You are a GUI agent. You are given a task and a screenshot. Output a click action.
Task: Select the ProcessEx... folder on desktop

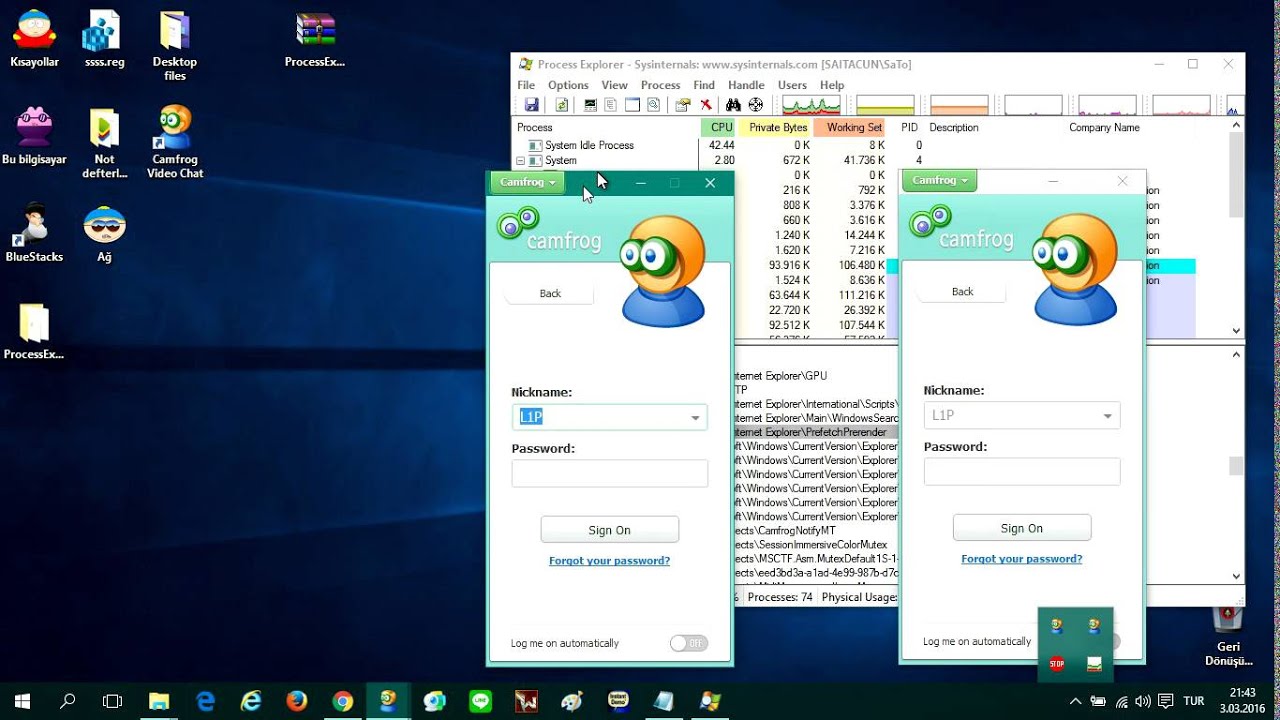click(x=34, y=331)
